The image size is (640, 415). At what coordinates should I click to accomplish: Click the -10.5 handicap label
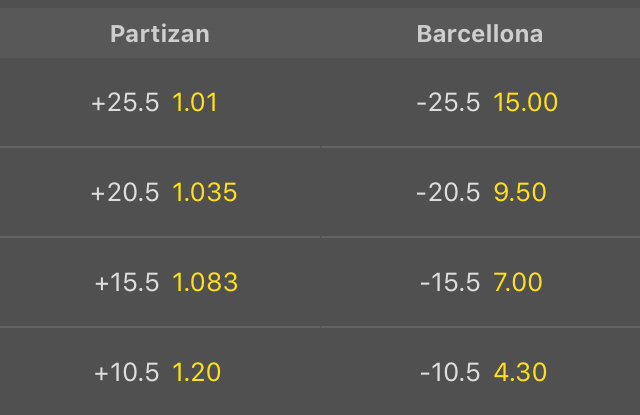[x=450, y=372]
